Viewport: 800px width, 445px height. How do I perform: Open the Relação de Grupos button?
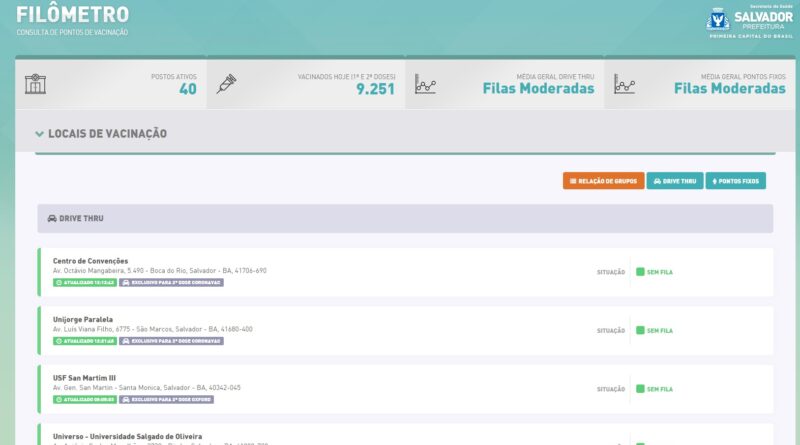(603, 181)
